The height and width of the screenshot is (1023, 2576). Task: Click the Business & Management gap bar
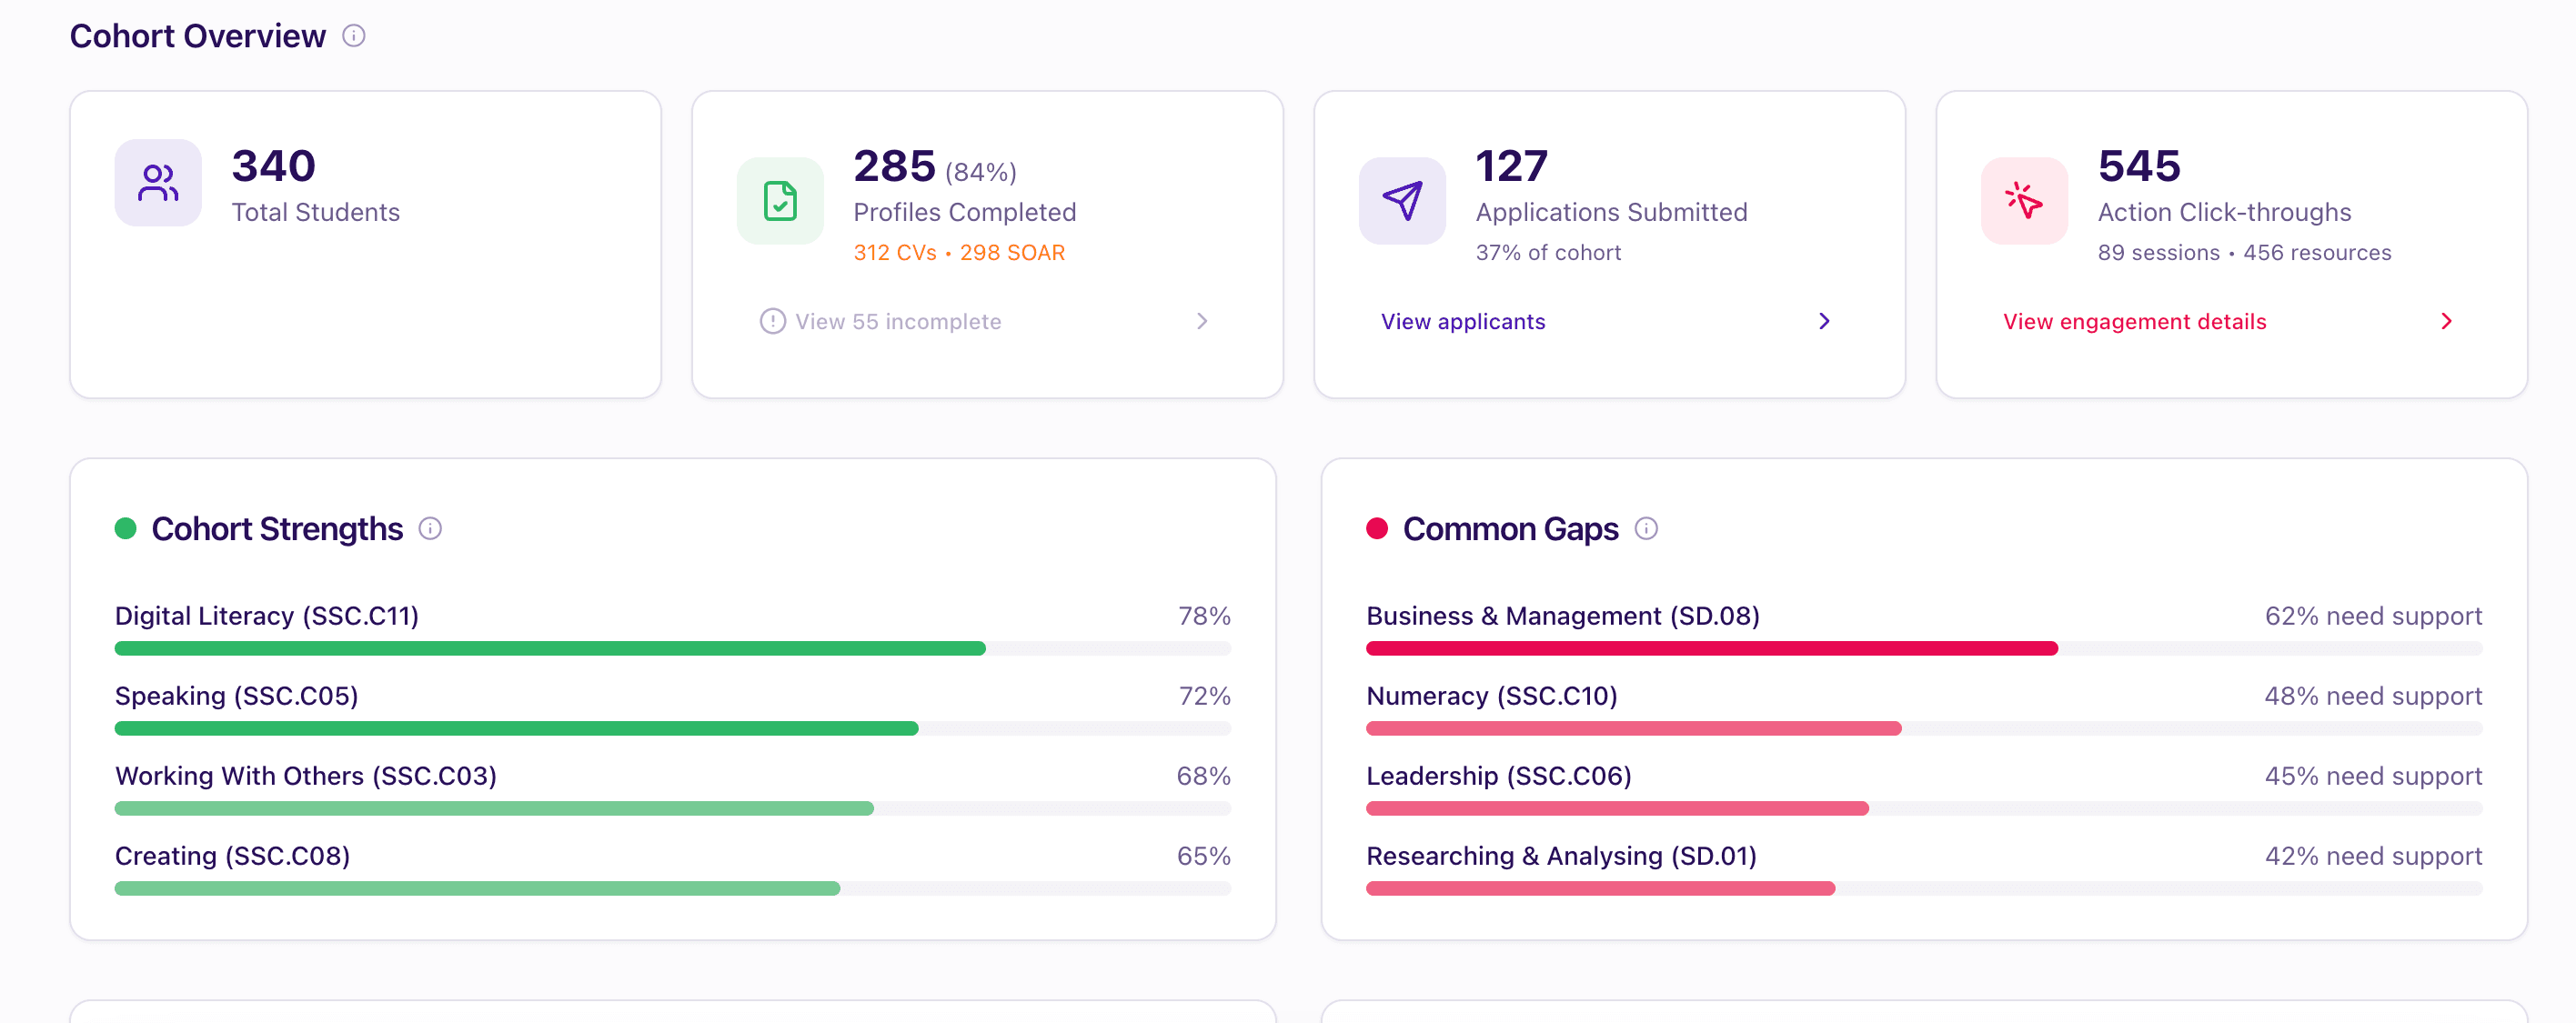pyautogui.click(x=1924, y=649)
